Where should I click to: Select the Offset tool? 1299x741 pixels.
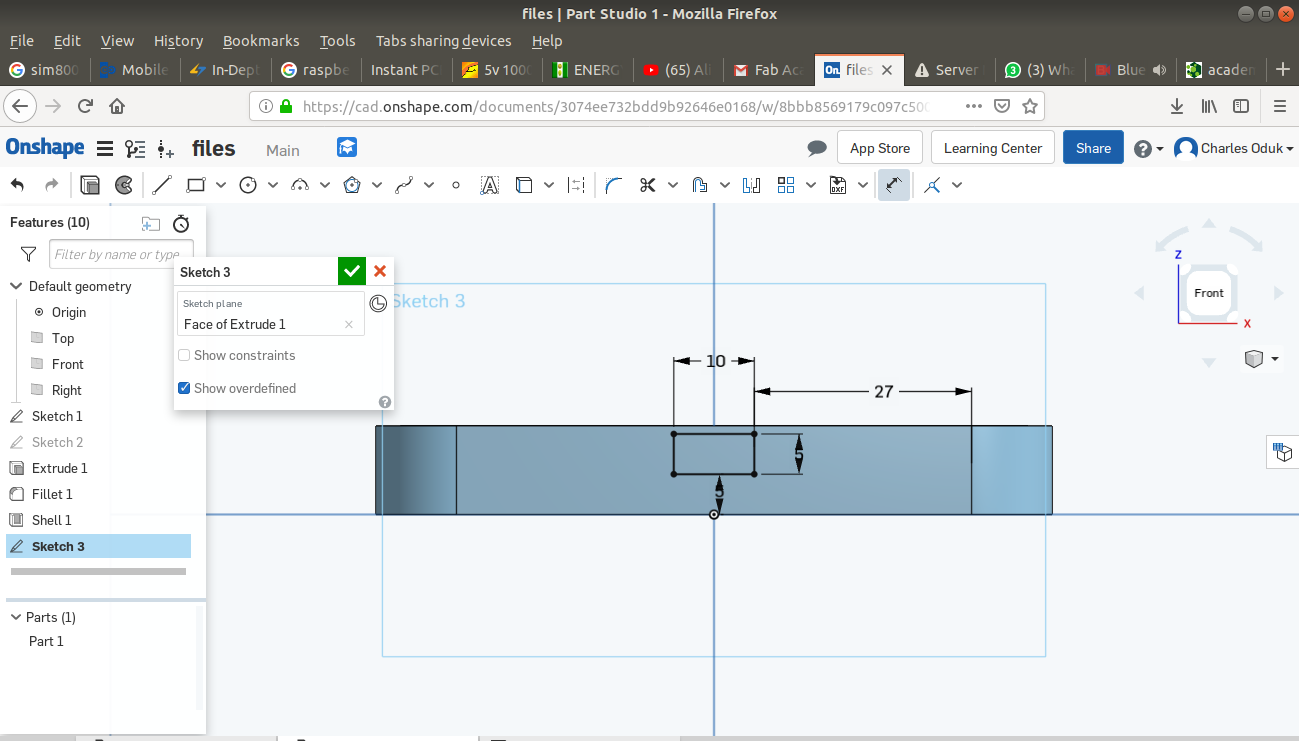(700, 185)
